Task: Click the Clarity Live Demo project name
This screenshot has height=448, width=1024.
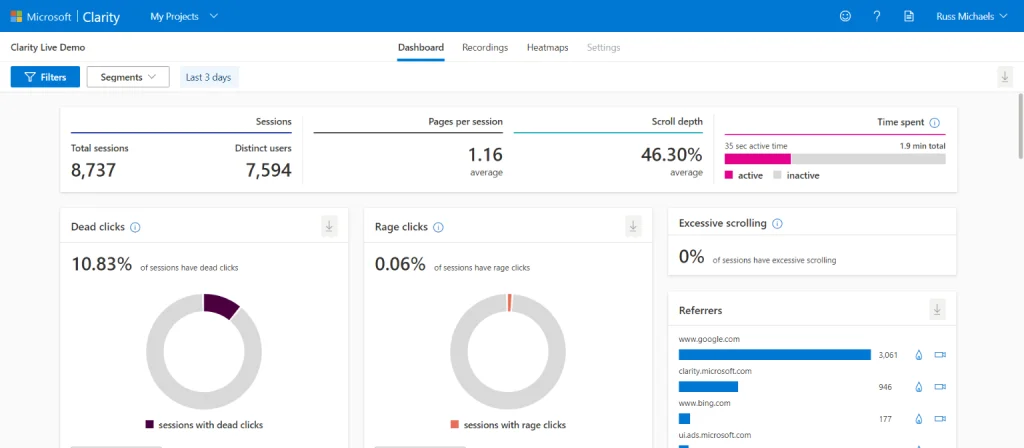Action: [48, 48]
